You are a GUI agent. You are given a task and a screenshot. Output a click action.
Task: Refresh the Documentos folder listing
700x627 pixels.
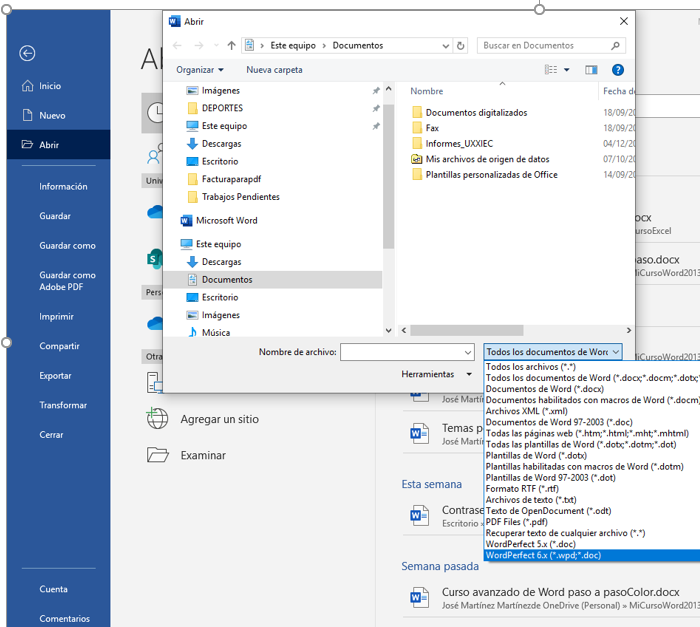coord(460,46)
